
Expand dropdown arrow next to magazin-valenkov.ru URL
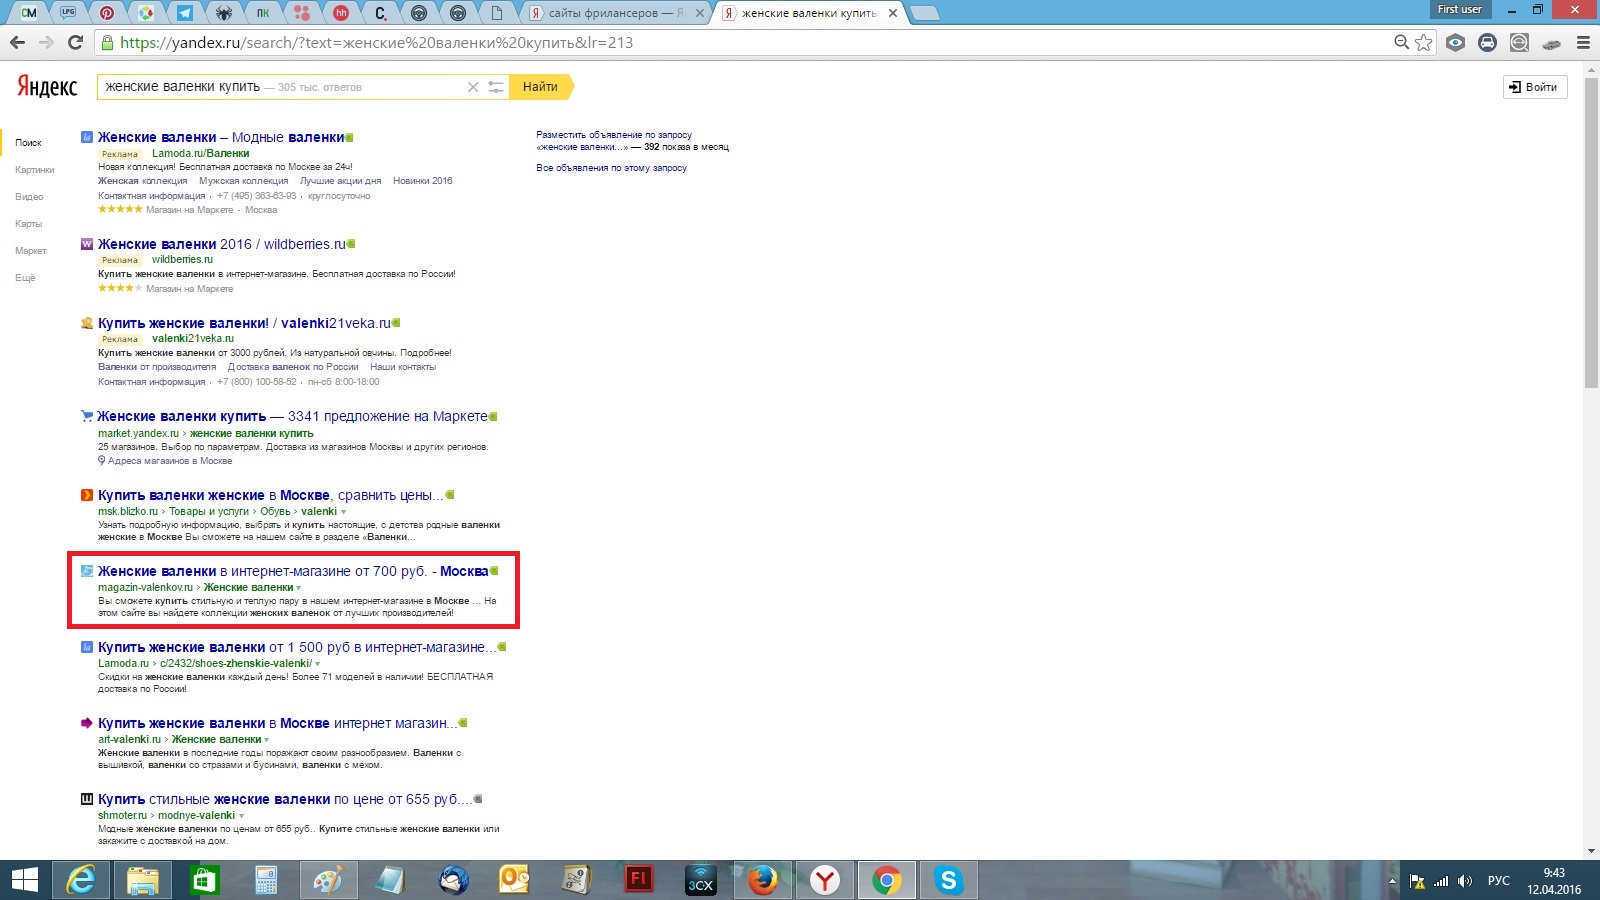click(x=299, y=588)
